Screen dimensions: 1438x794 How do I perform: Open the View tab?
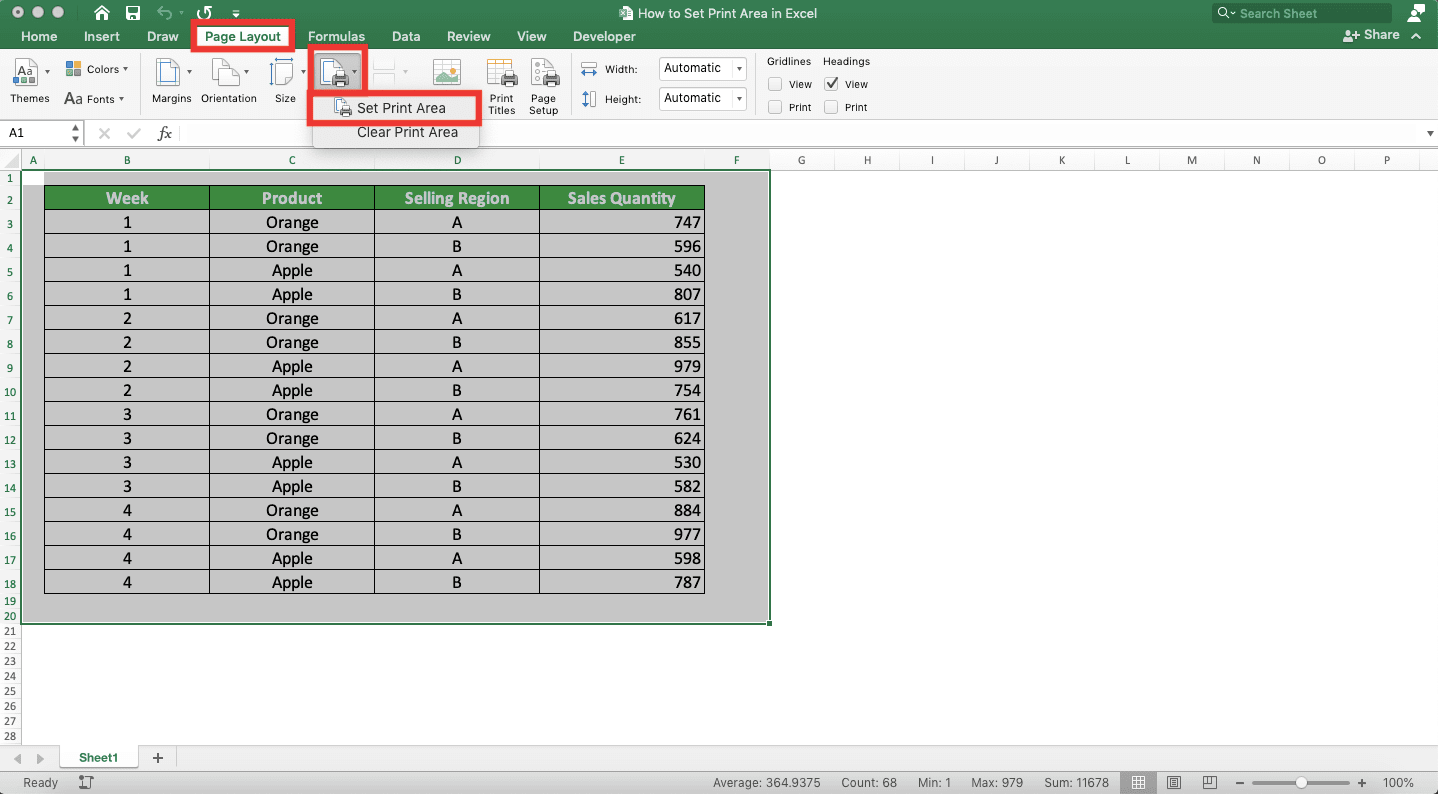click(531, 37)
